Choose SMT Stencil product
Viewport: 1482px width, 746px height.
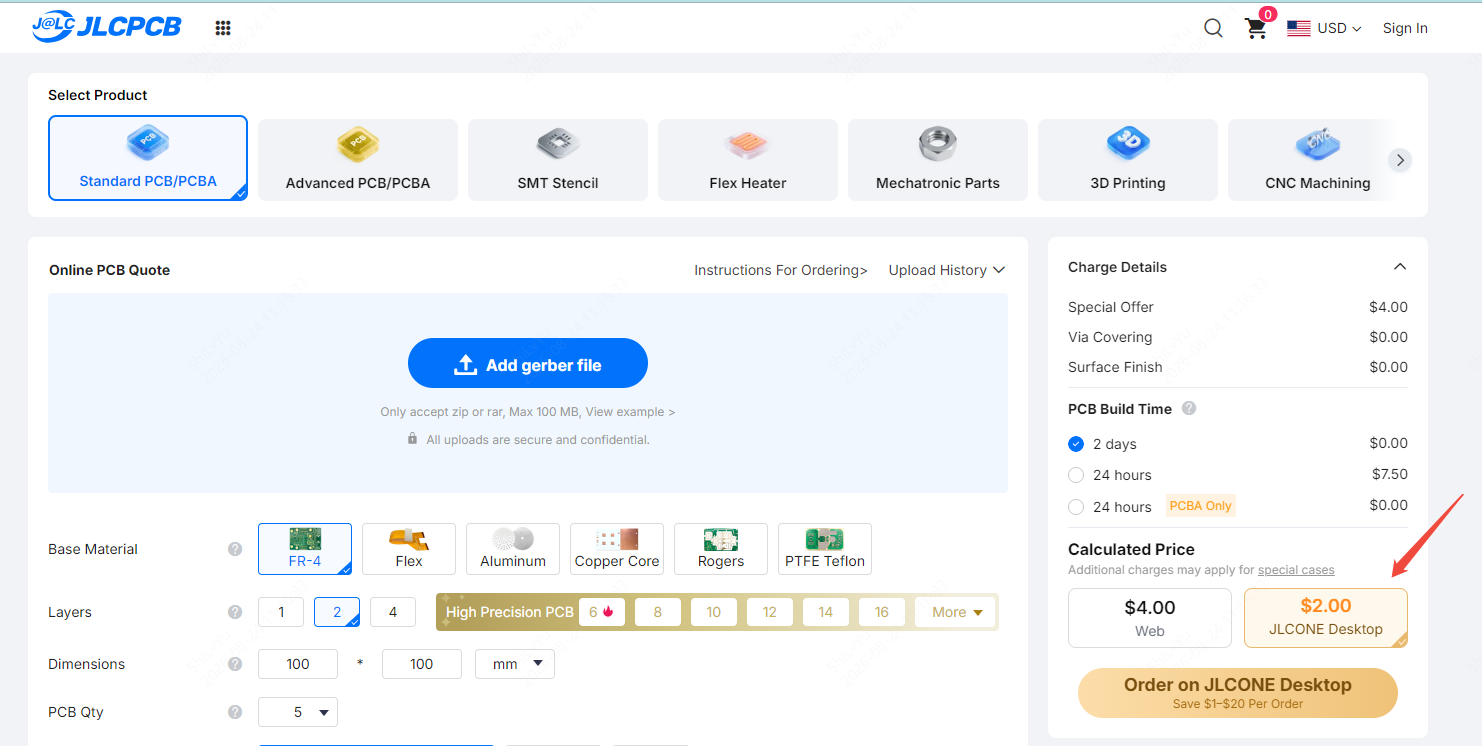pyautogui.click(x=558, y=160)
